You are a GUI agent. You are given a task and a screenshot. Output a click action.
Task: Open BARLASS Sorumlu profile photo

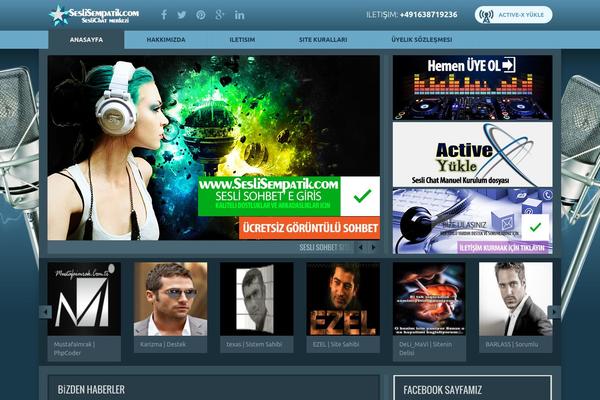coord(516,299)
